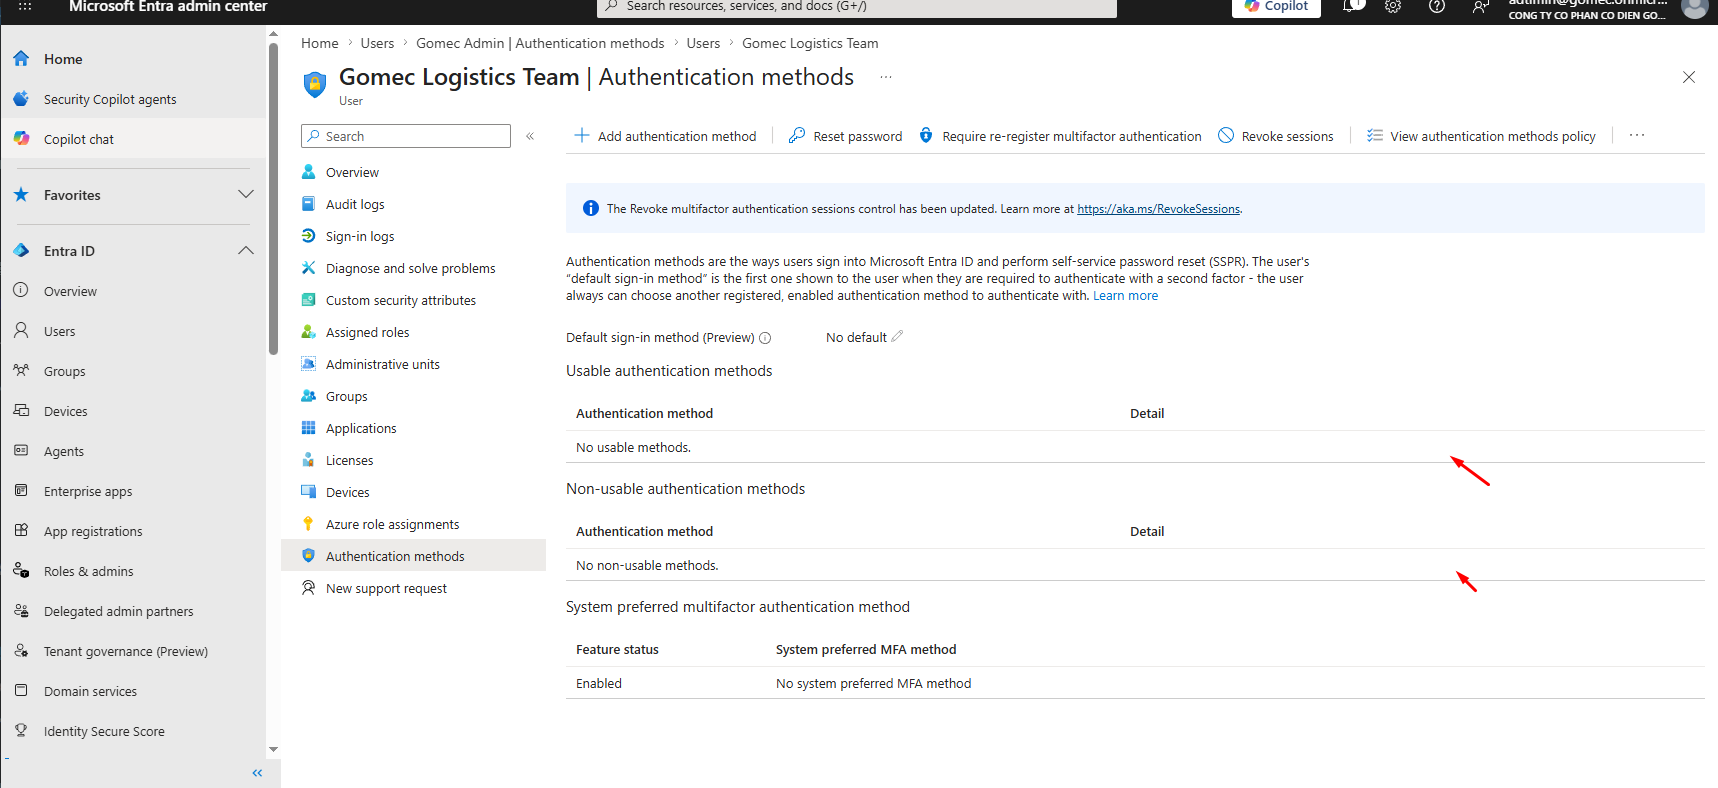The height and width of the screenshot is (788, 1718).
Task: Open the title ellipsis menu
Action: [886, 77]
